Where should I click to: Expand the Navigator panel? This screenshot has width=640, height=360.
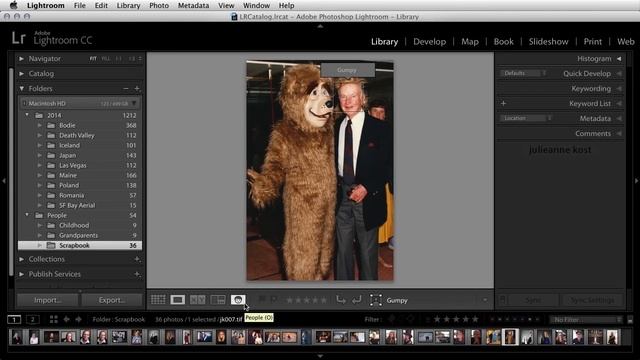[x=21, y=59]
